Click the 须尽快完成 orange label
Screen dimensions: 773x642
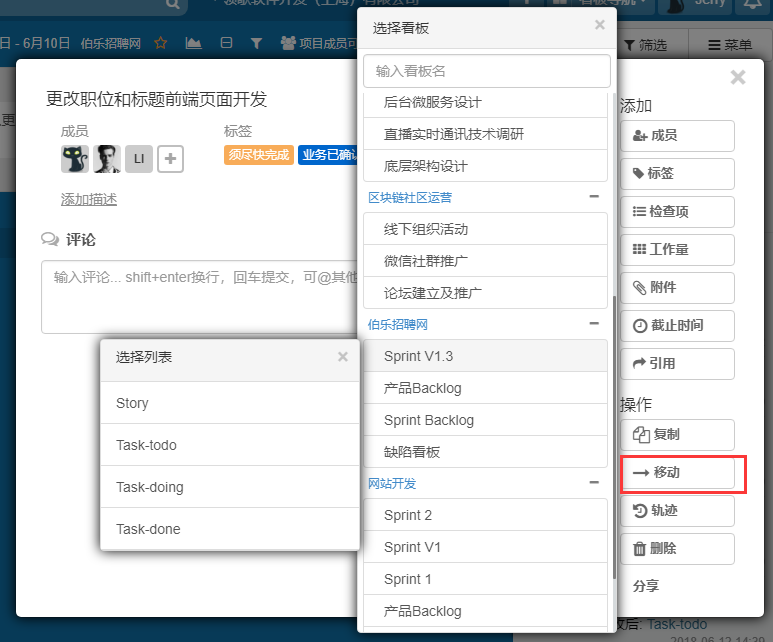[x=258, y=155]
